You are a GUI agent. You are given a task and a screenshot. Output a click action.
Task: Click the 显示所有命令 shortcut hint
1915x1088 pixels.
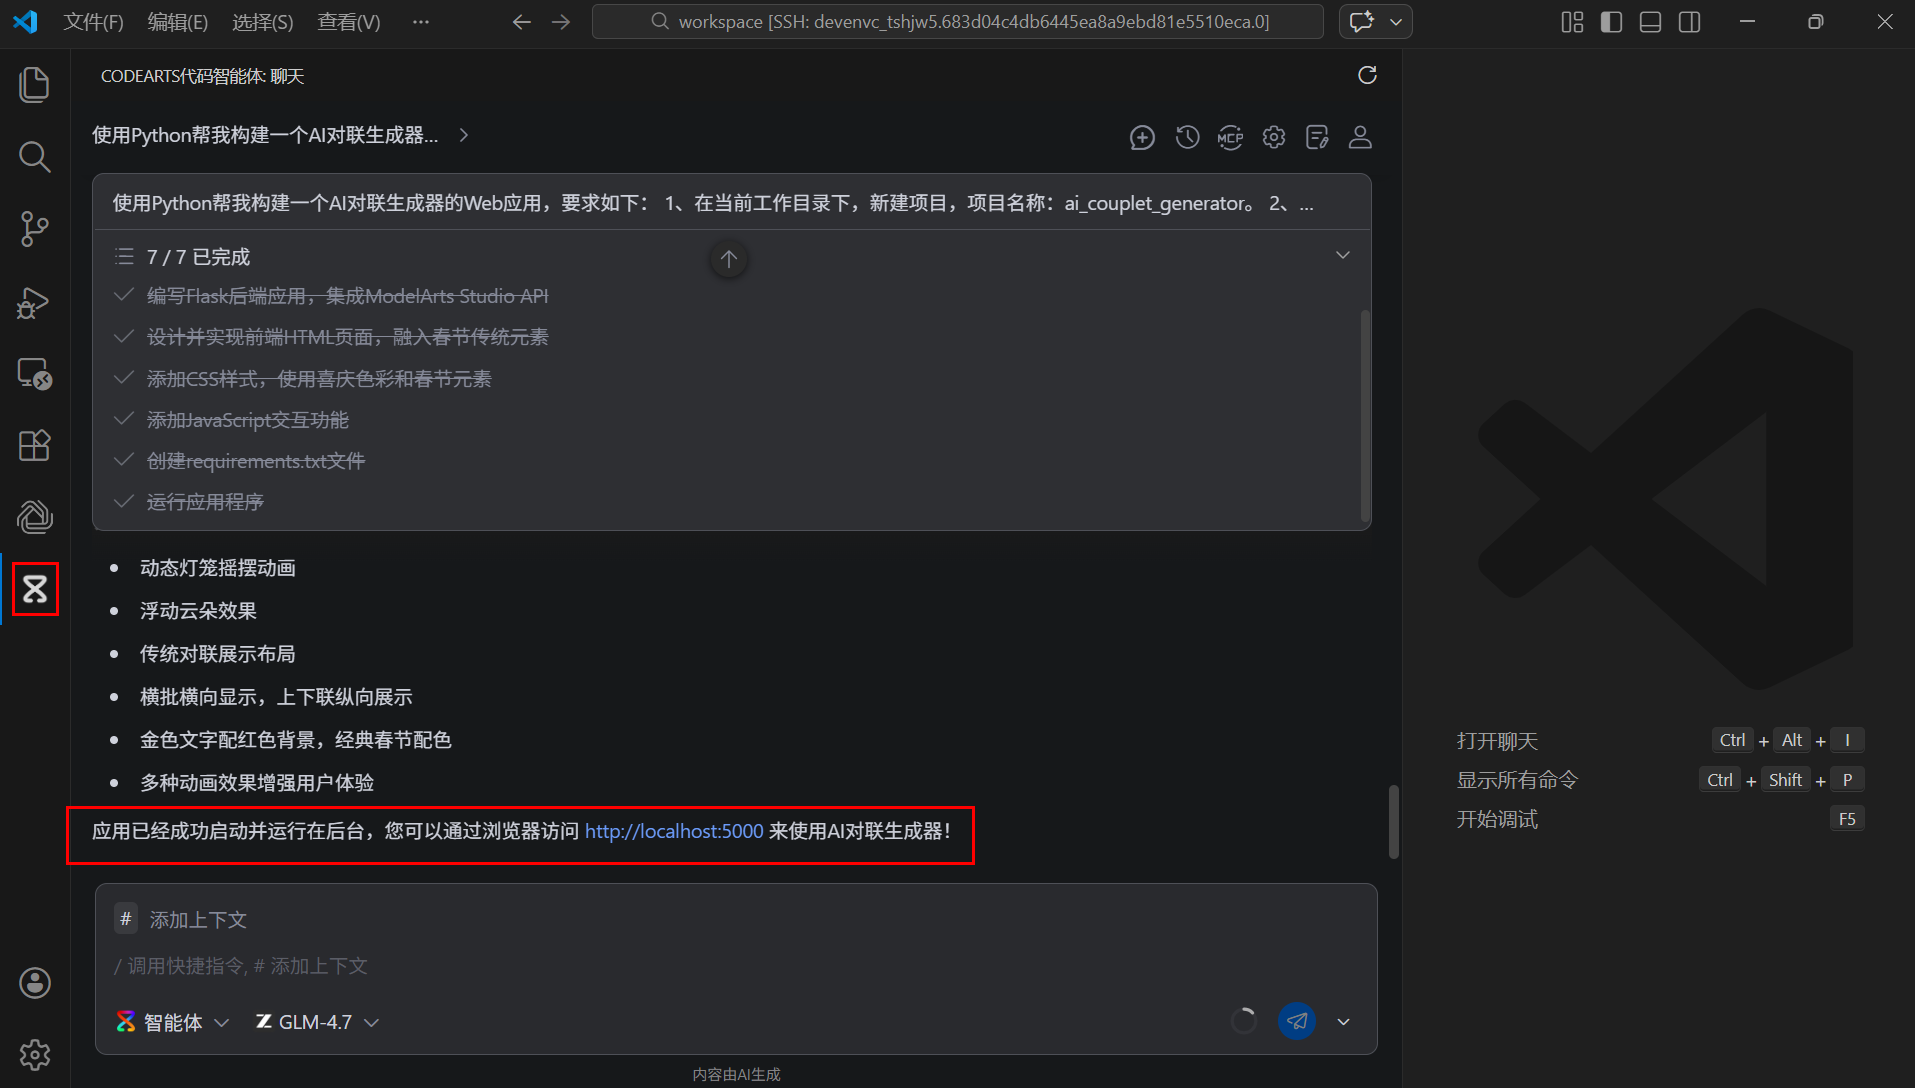[x=1517, y=780]
